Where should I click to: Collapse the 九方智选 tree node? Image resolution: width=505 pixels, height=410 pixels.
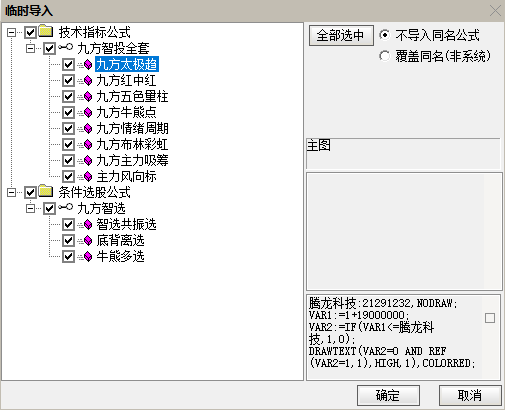[x=30, y=208]
